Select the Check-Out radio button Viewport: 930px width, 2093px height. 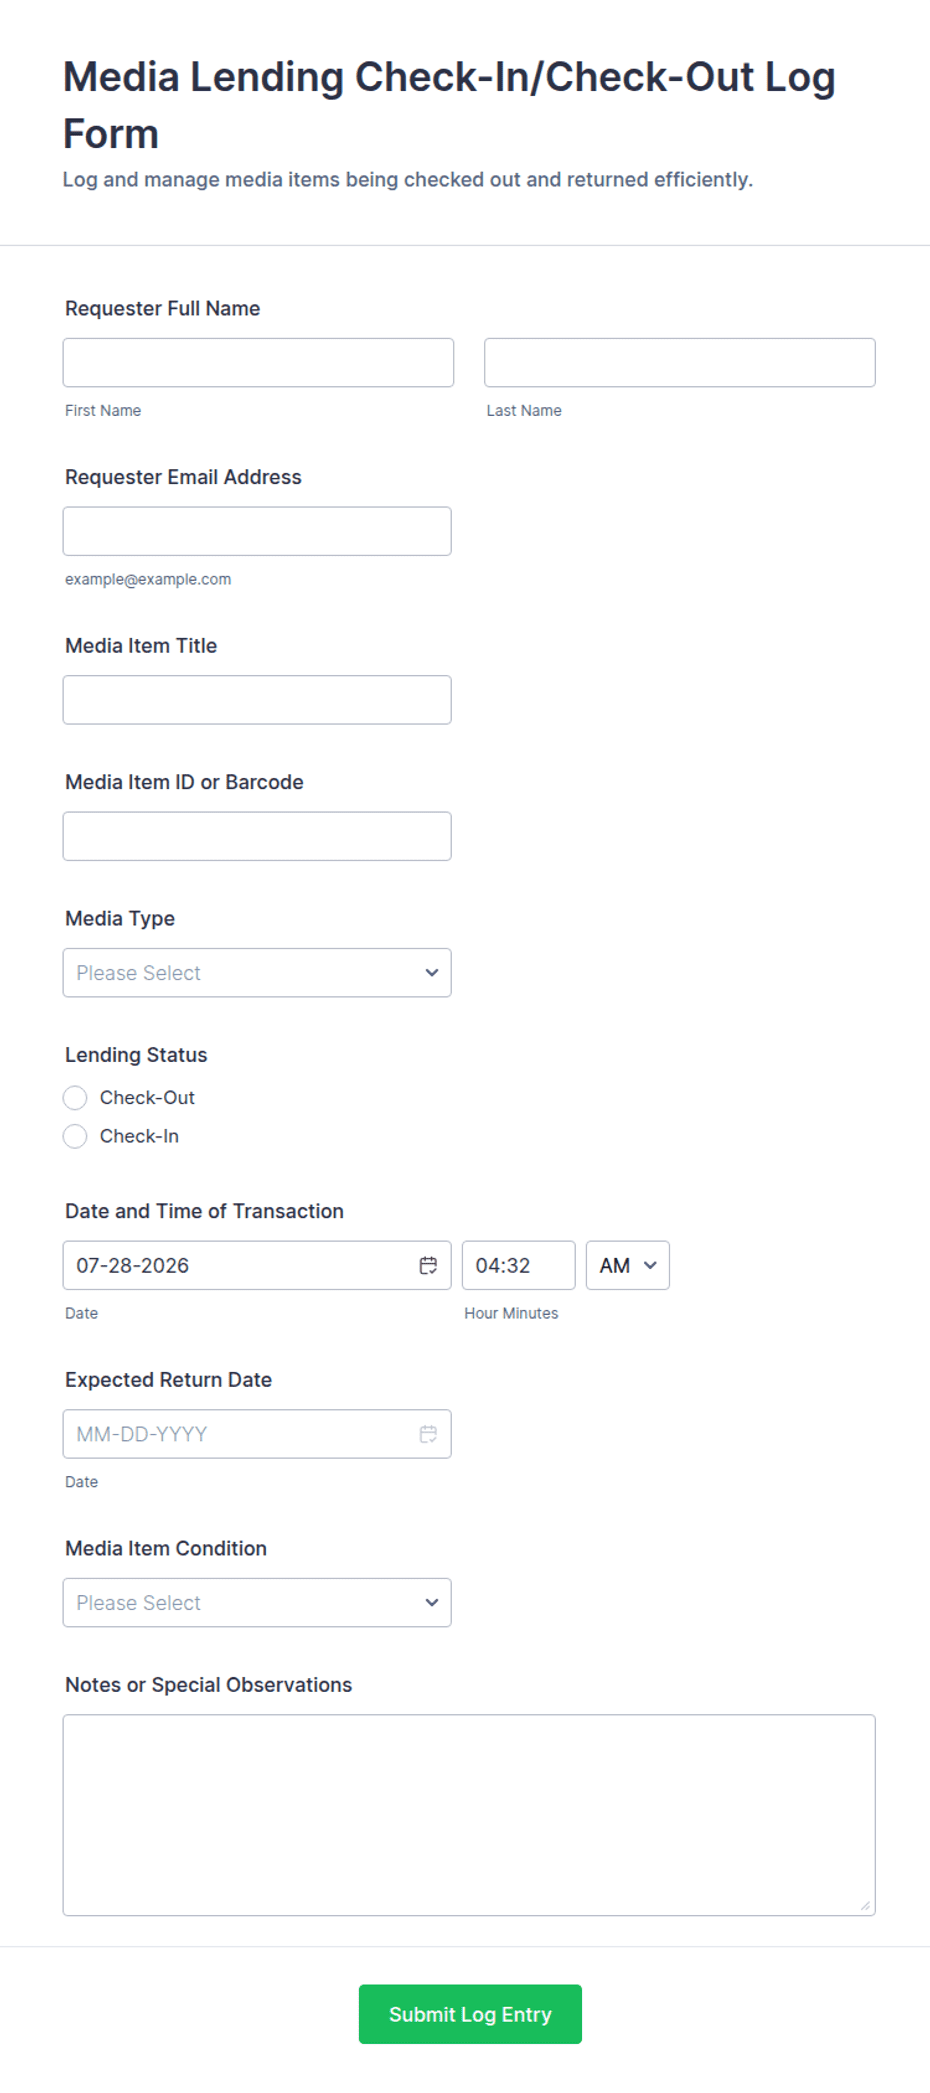pos(75,1097)
